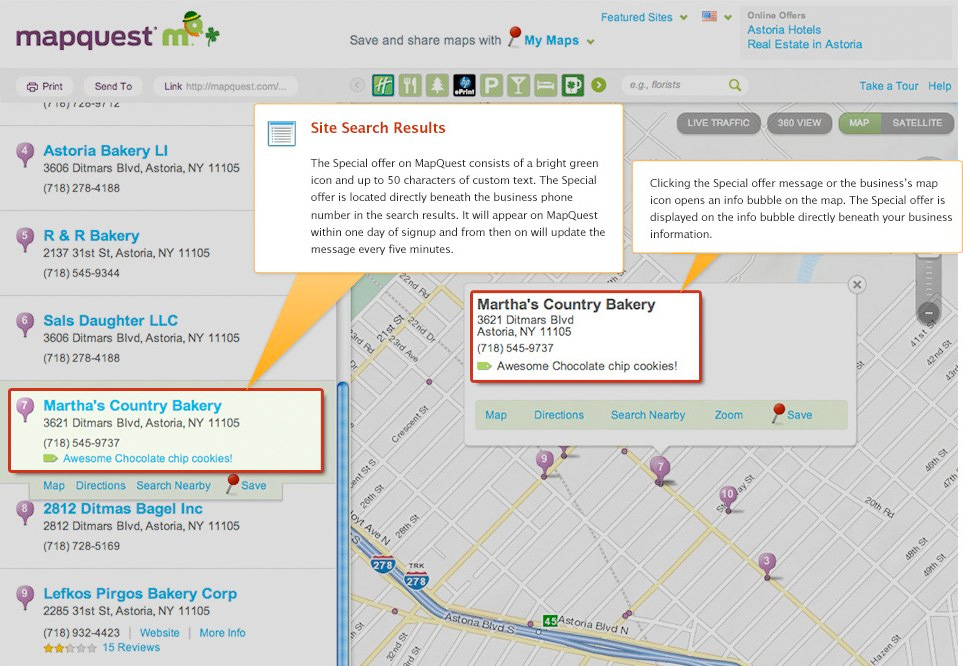Click Map link under Martha's list entry
The width and height of the screenshot is (964, 666).
coord(54,485)
